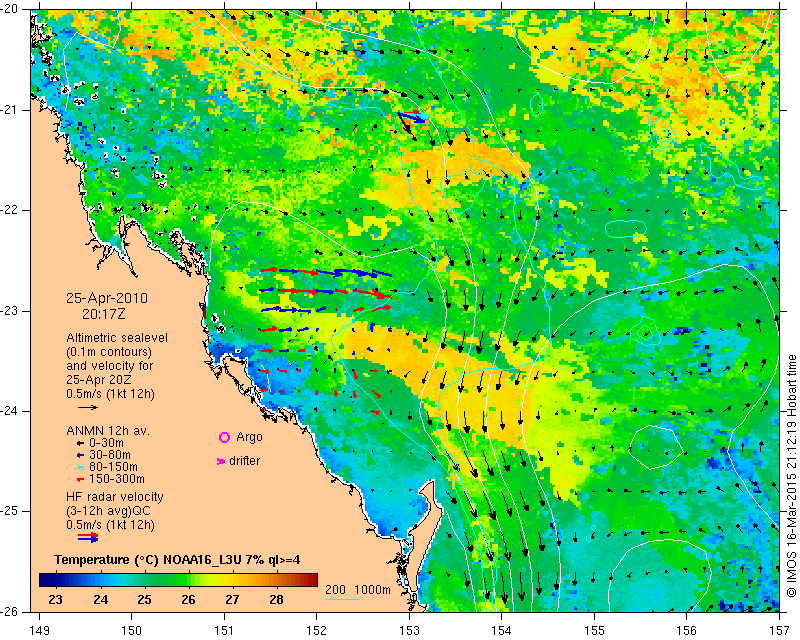Image resolution: width=800 pixels, height=640 pixels.
Task: Click the latitude axis label -20
Action: (9, 10)
